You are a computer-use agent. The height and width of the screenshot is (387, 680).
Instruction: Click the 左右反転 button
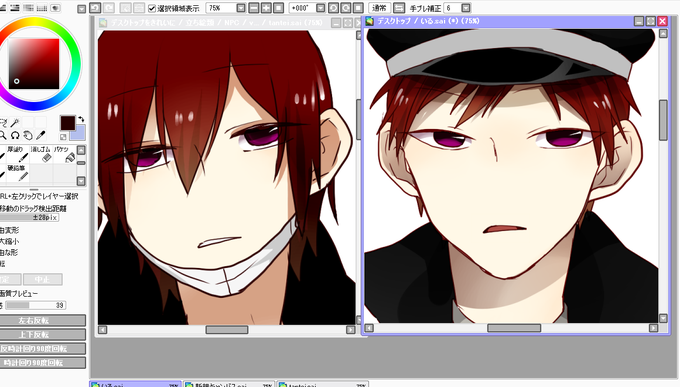[42, 321]
